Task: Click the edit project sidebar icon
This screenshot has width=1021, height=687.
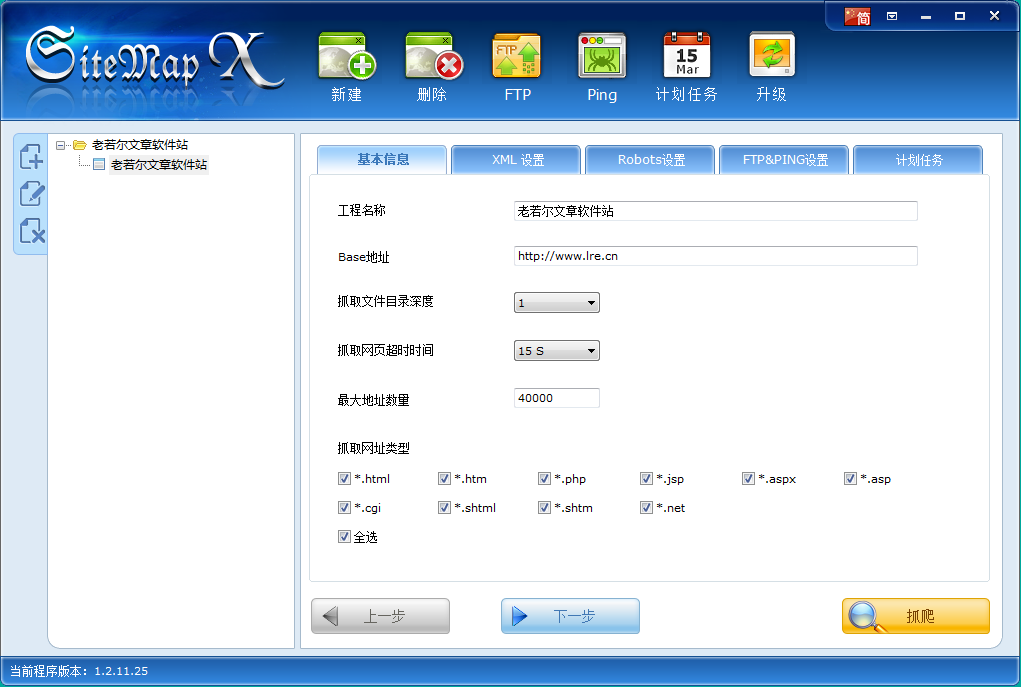Action: (32, 194)
